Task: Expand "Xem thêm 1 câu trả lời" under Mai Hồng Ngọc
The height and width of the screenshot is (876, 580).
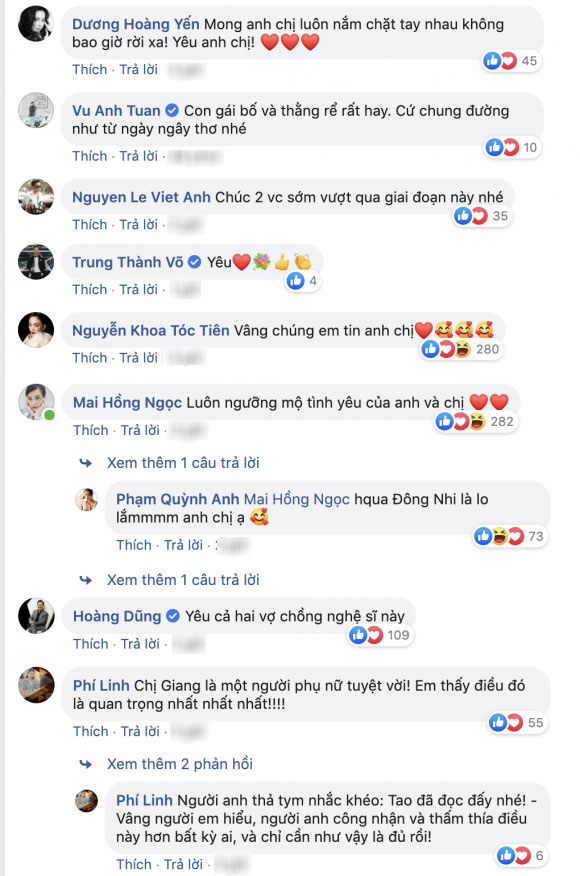Action: click(183, 463)
